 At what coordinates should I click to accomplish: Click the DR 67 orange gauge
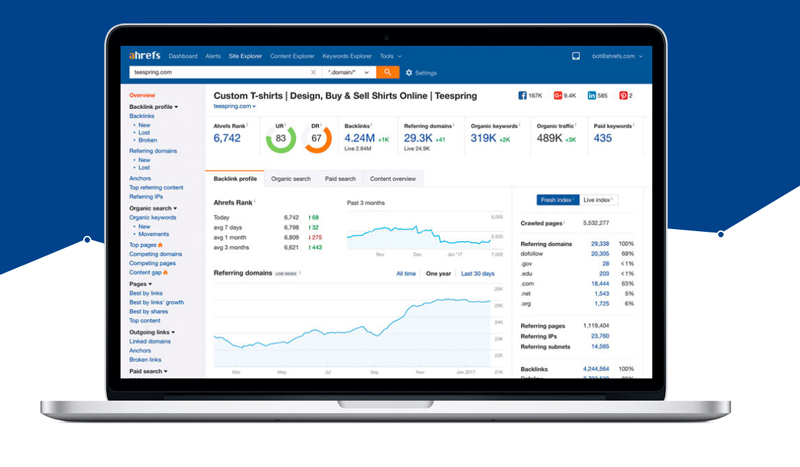click(x=317, y=138)
